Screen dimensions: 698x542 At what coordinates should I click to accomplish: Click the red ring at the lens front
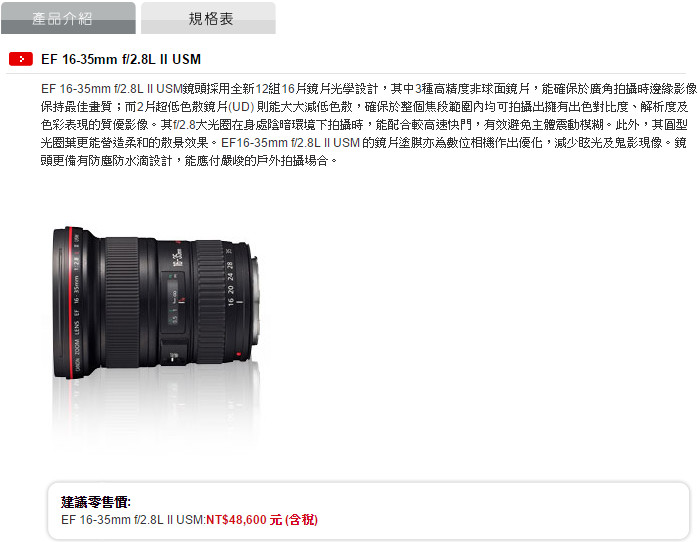point(69,303)
